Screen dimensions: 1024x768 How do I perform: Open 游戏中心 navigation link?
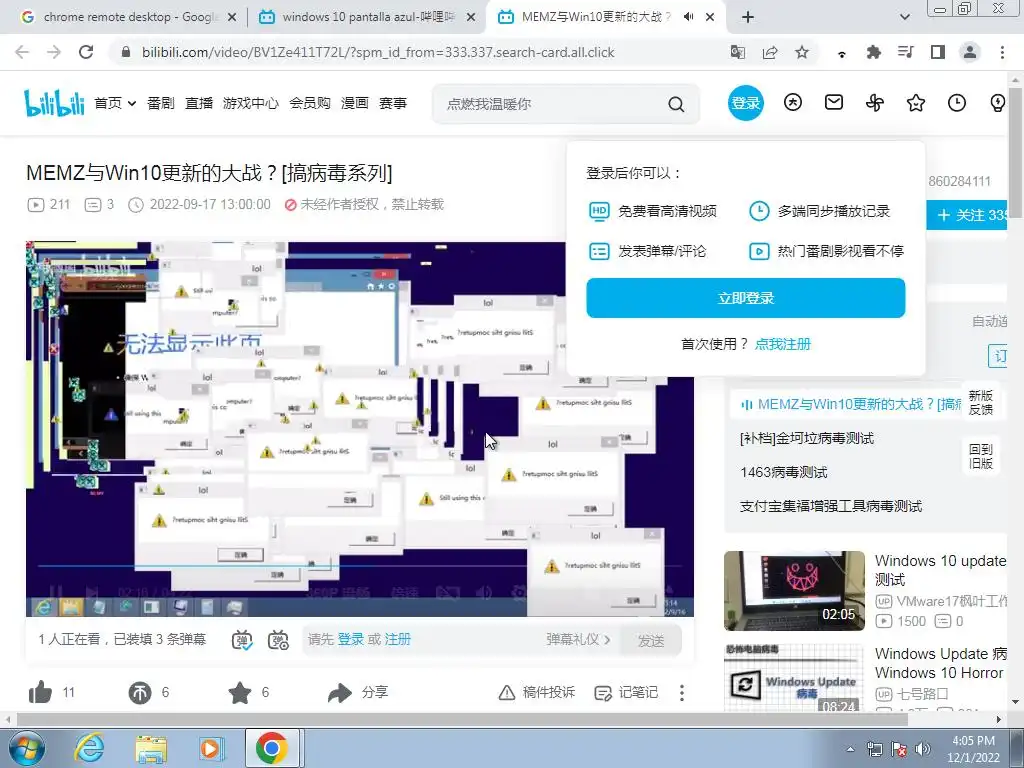(x=251, y=103)
